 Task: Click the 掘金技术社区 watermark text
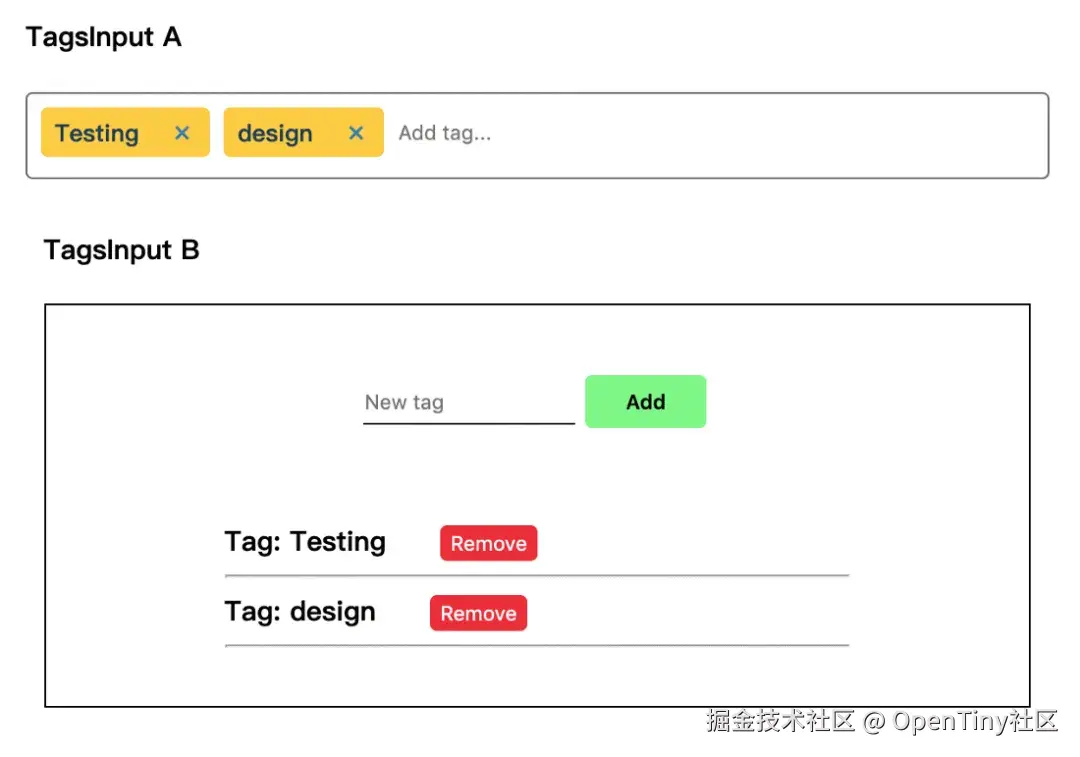(x=780, y=721)
